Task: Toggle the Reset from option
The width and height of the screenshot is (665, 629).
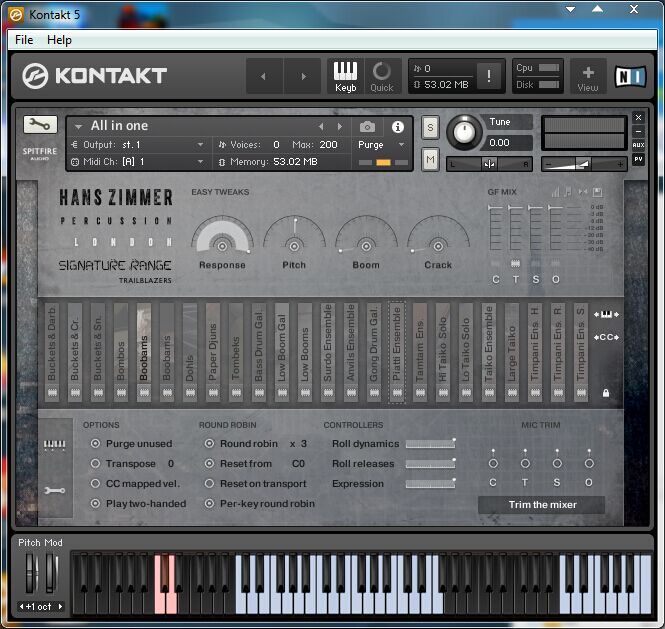Action: (x=209, y=464)
